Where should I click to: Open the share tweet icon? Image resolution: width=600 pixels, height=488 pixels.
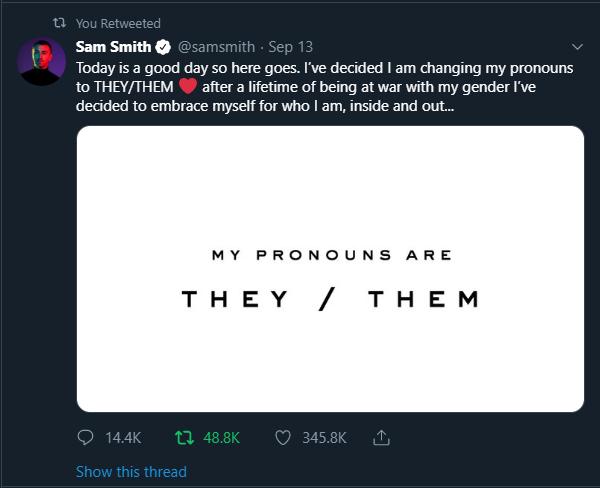point(381,437)
